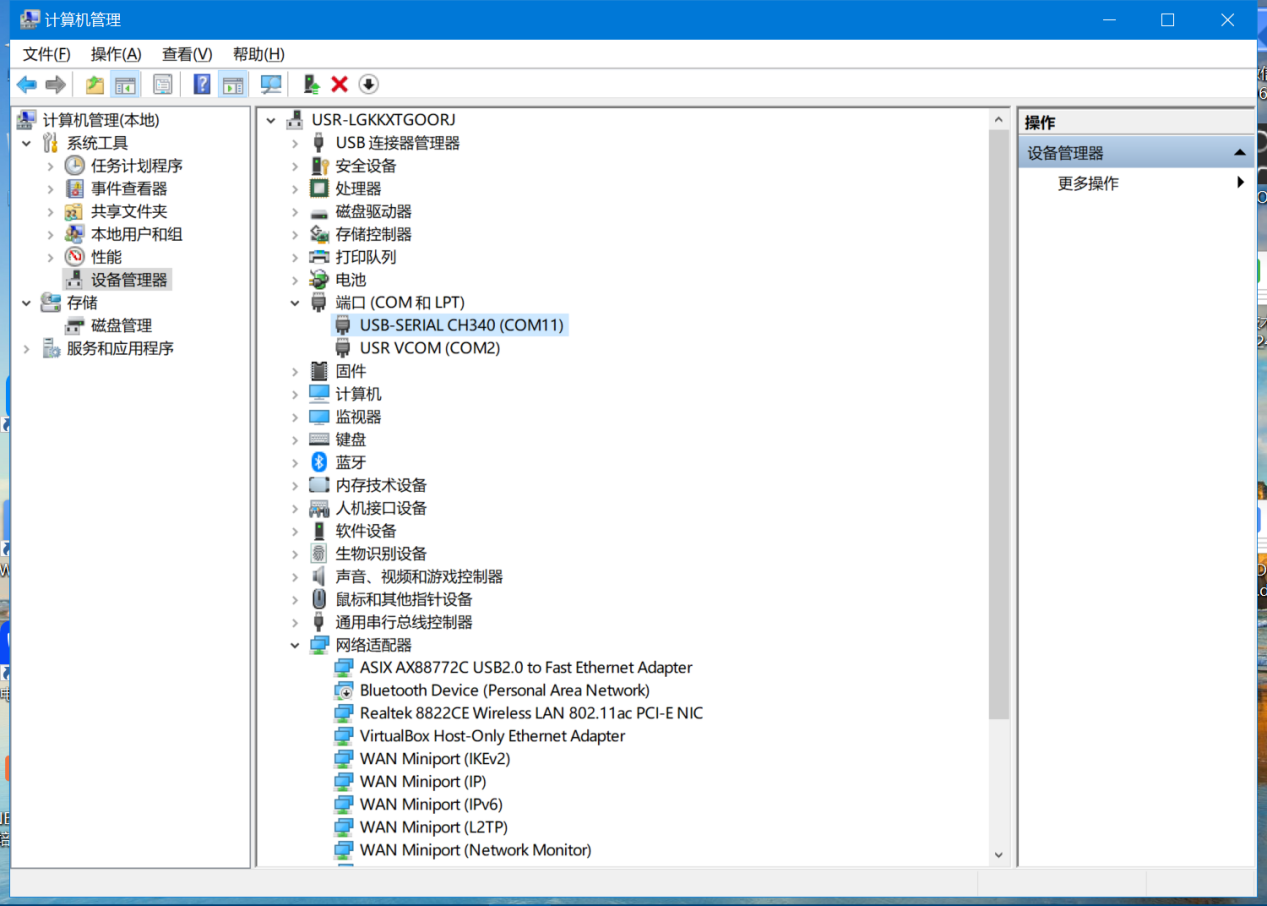1267x906 pixels.
Task: Toggle Show/Hide Action Pane toolbar button
Action: (x=232, y=85)
